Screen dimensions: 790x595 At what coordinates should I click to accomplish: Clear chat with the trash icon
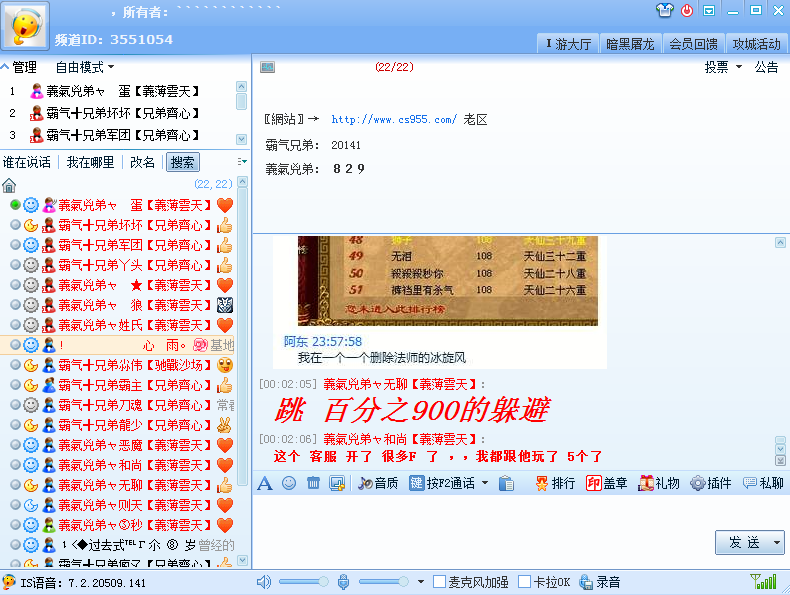point(313,484)
